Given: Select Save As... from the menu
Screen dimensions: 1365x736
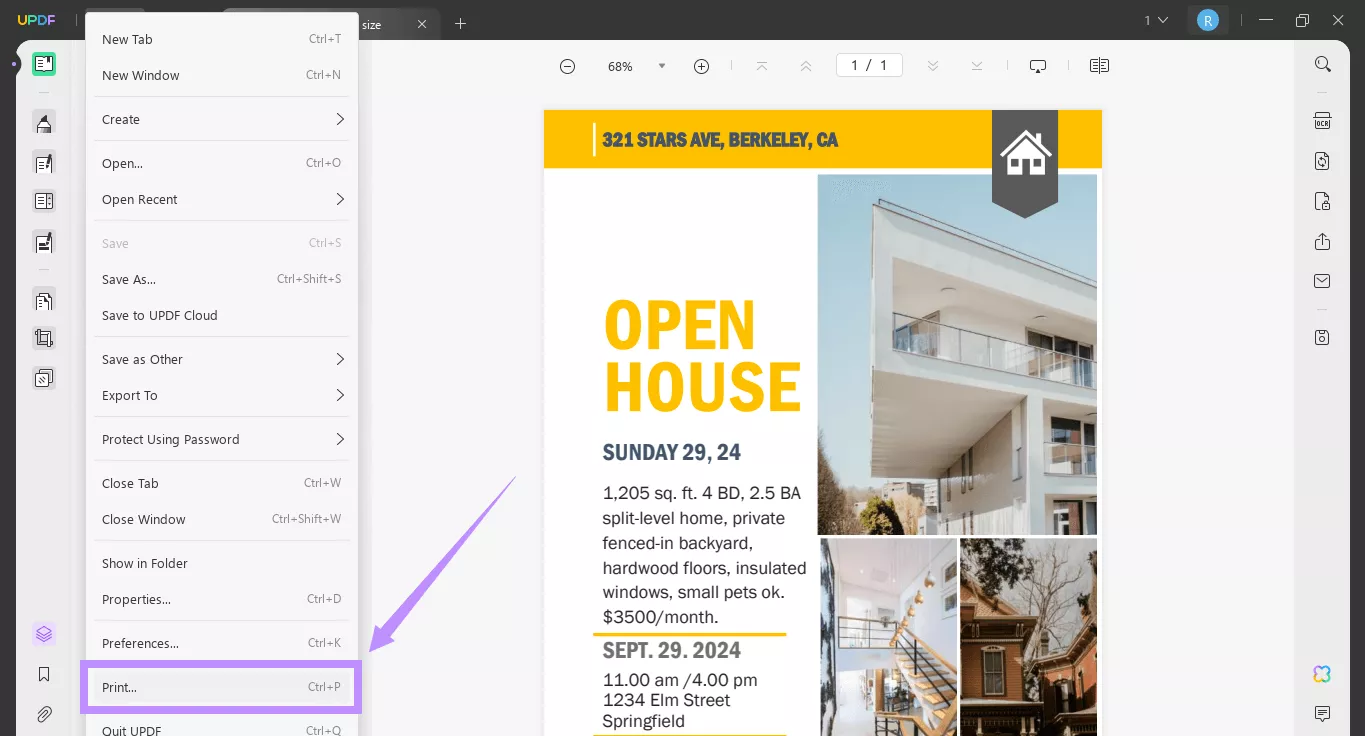Looking at the screenshot, I should click(222, 279).
